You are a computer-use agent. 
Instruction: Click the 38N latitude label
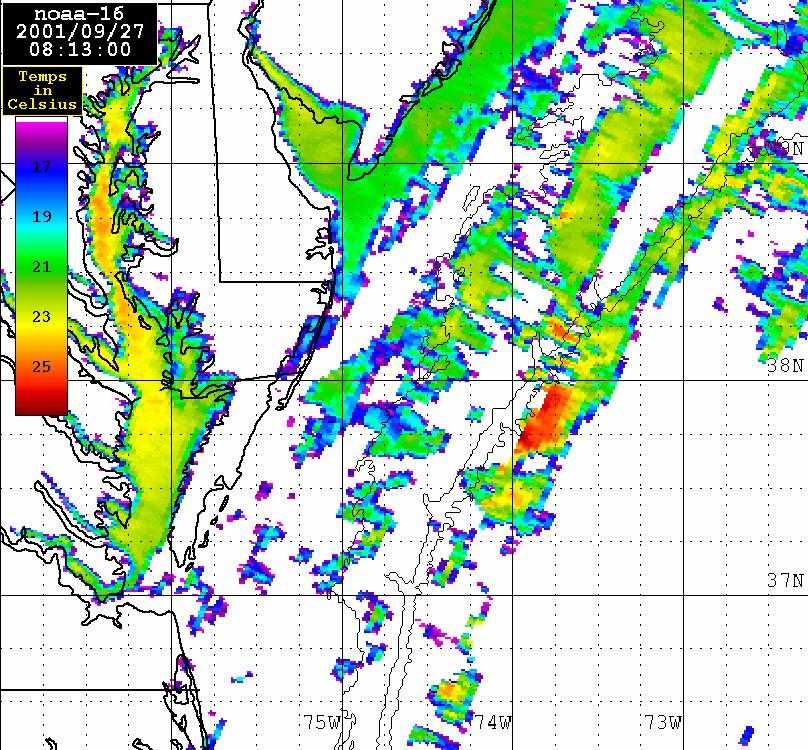coord(785,365)
